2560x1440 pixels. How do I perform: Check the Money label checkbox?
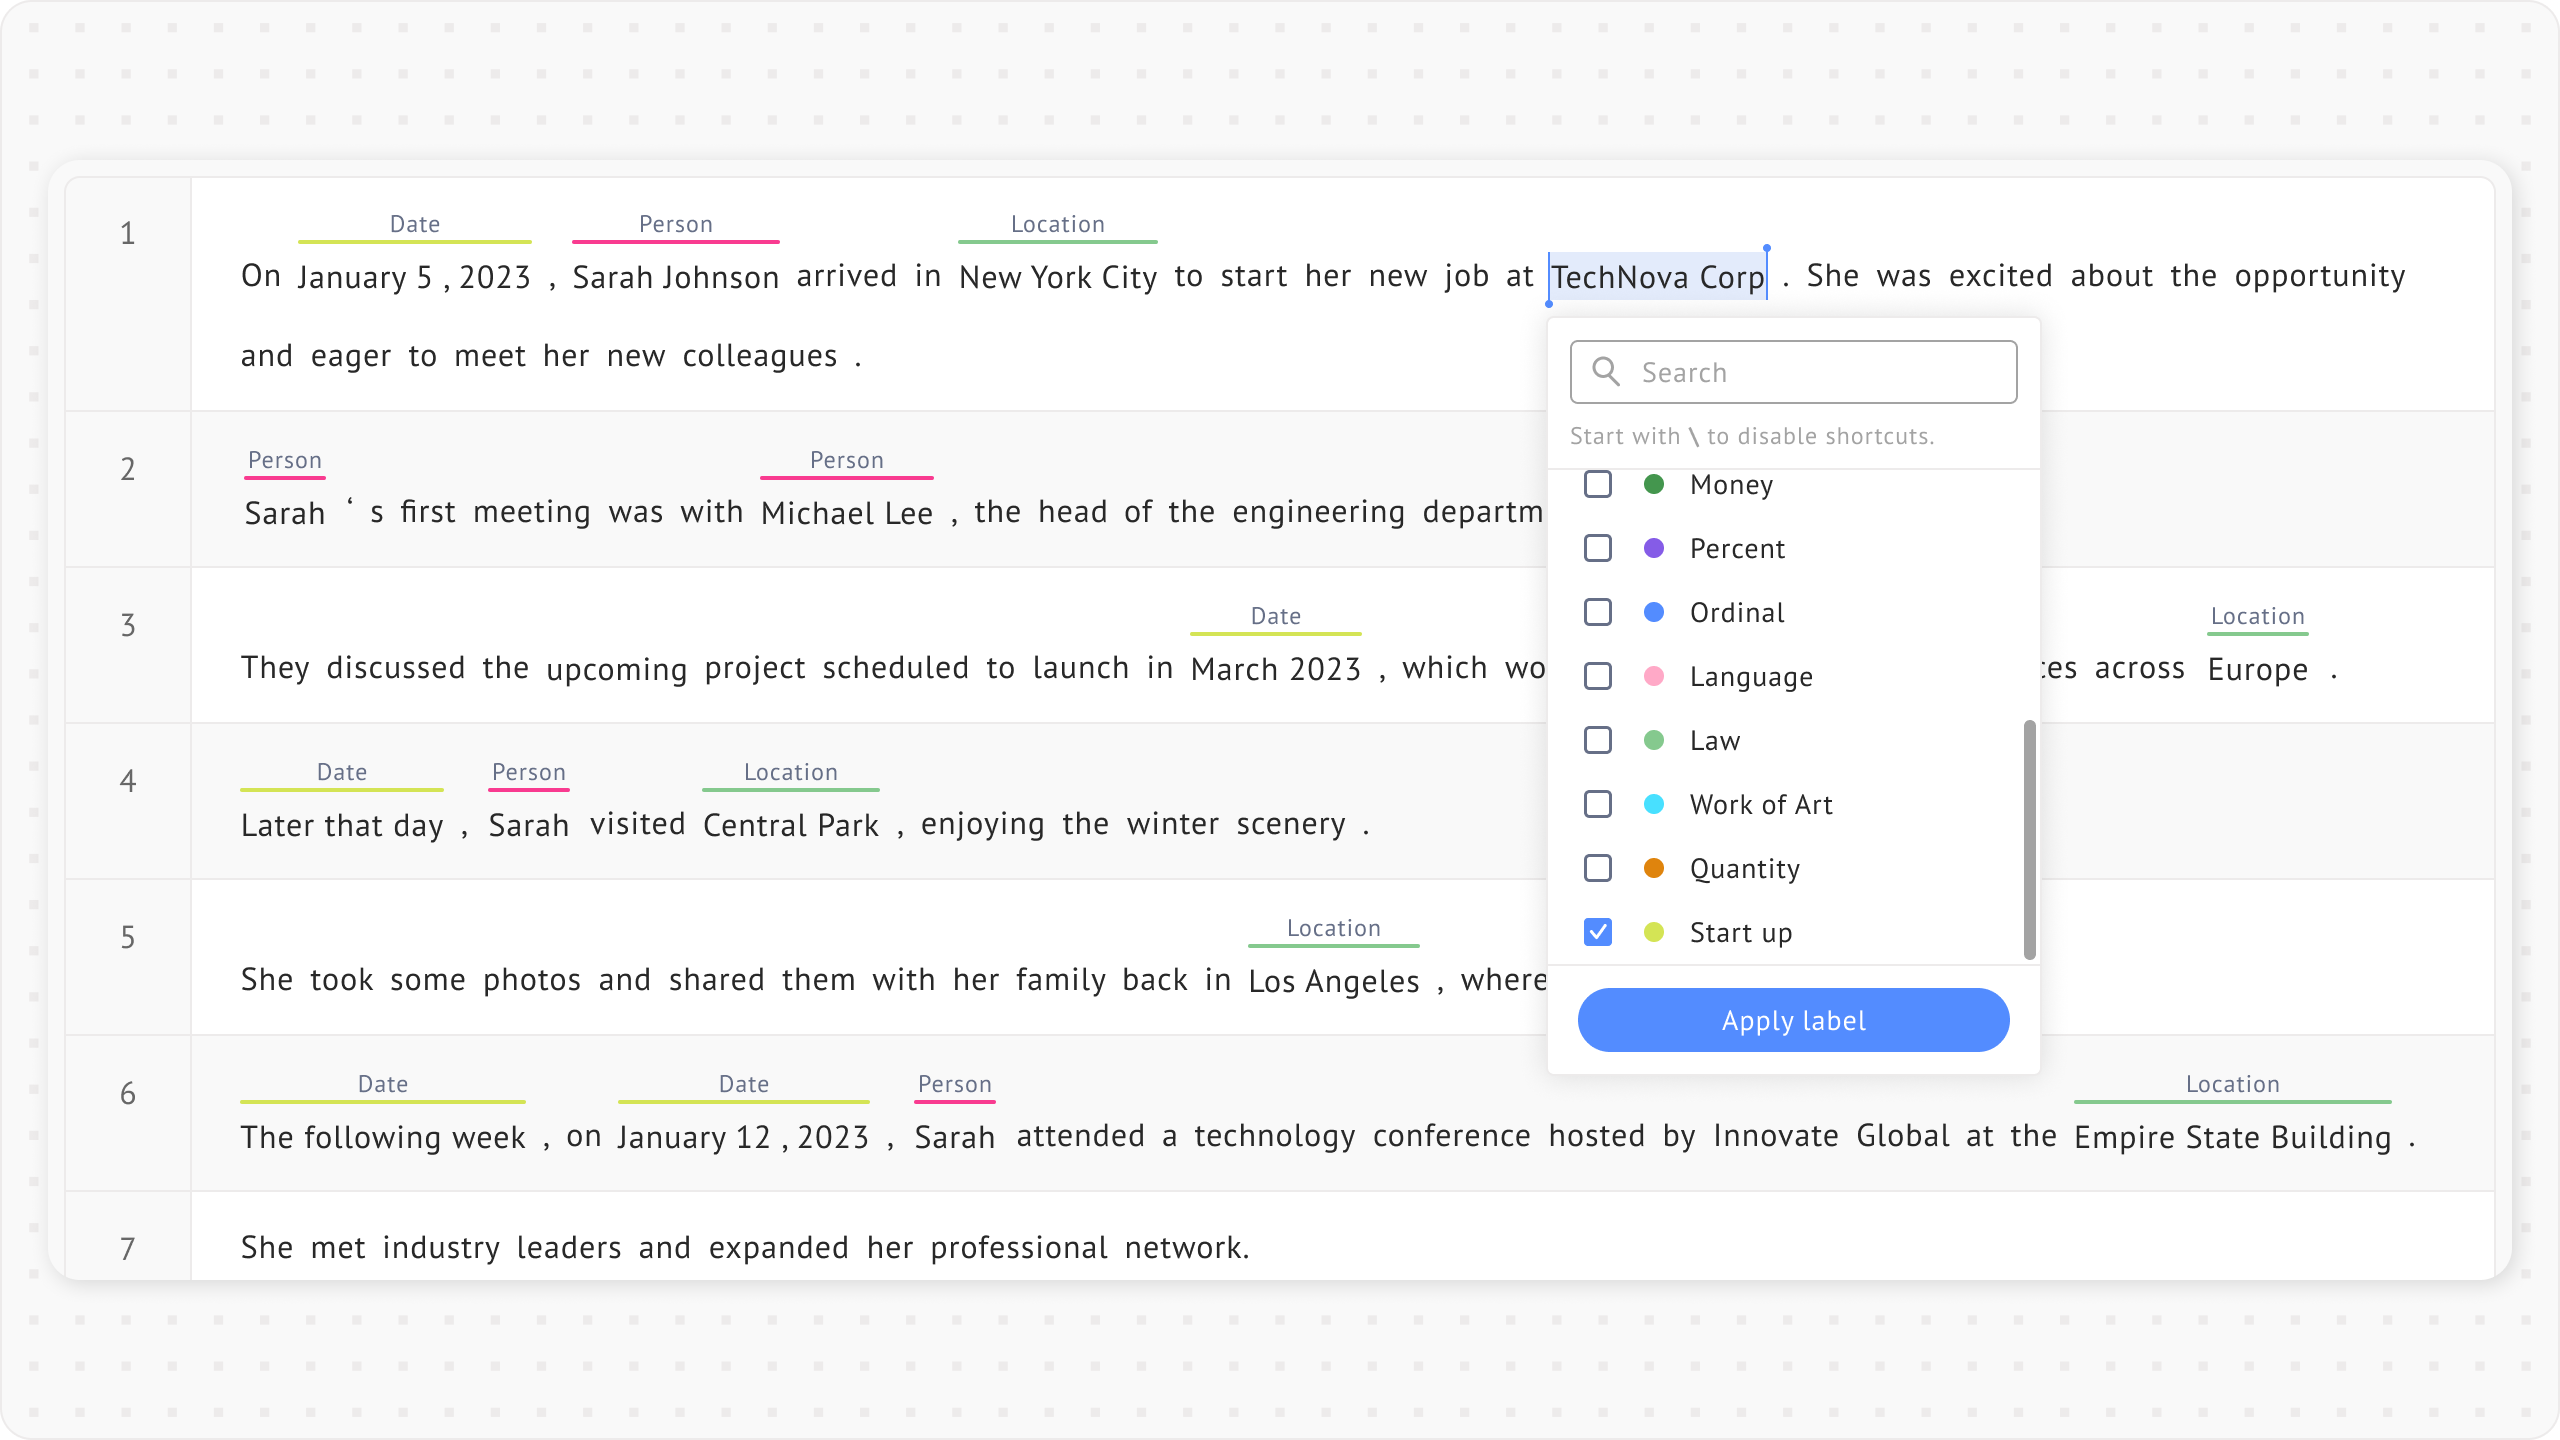(x=1598, y=484)
